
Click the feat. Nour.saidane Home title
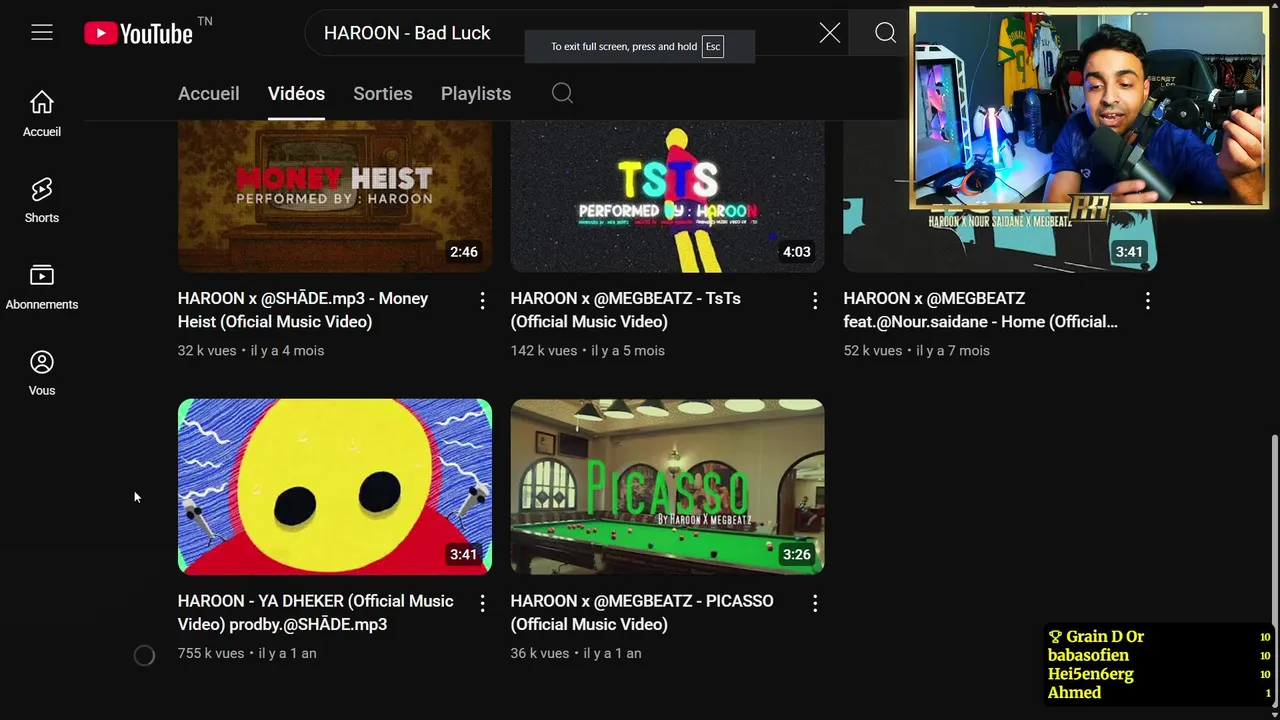click(981, 310)
